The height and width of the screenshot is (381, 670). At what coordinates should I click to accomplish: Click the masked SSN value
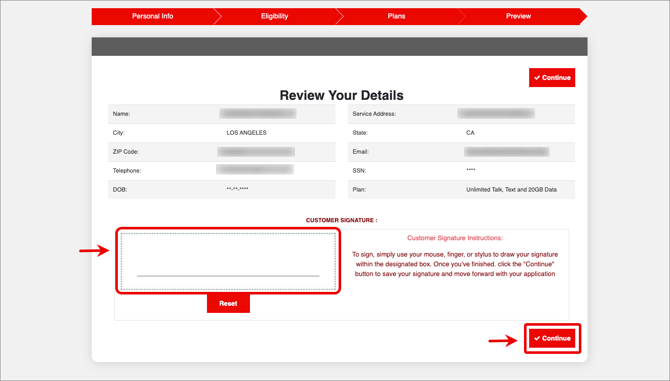471,170
